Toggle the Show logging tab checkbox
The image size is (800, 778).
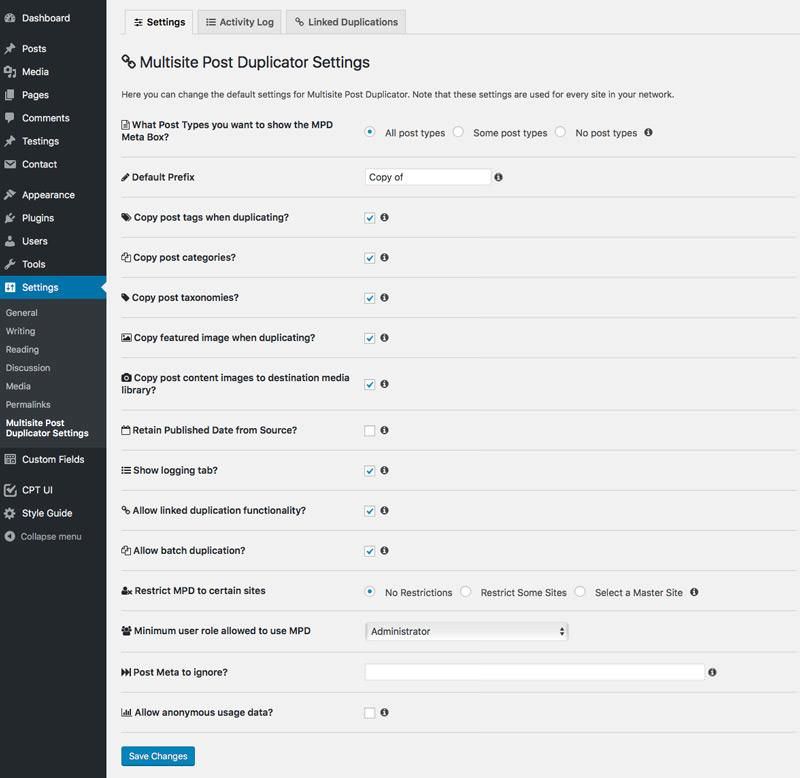point(369,471)
